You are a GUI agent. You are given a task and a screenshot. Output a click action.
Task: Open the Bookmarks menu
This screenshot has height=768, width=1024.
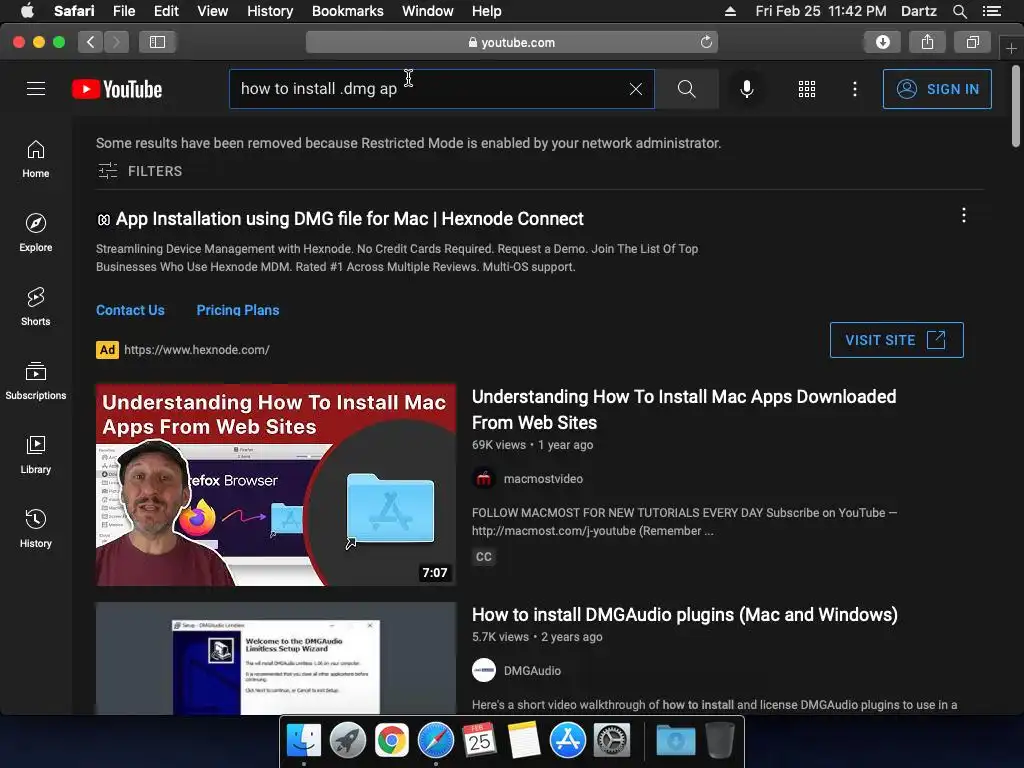click(347, 11)
